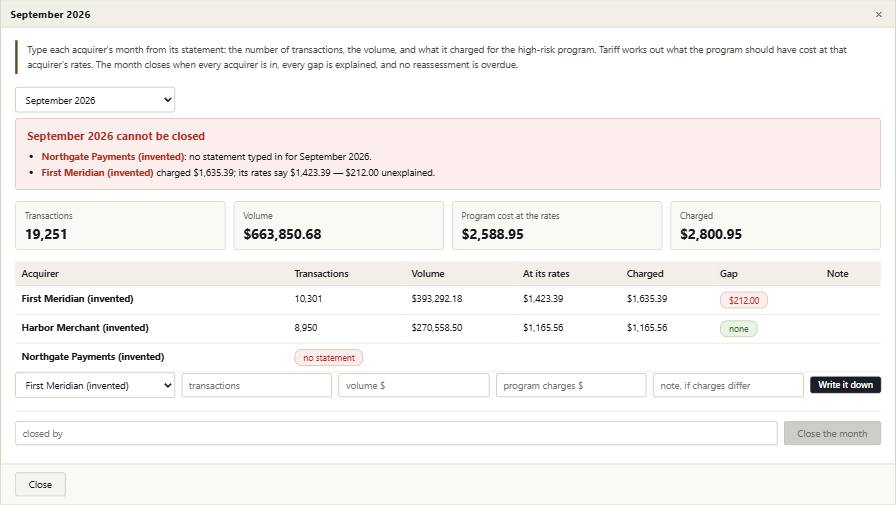Image resolution: width=896 pixels, height=505 pixels.
Task: Click the September 2026 cannot be closed heading
Action: tap(116, 136)
